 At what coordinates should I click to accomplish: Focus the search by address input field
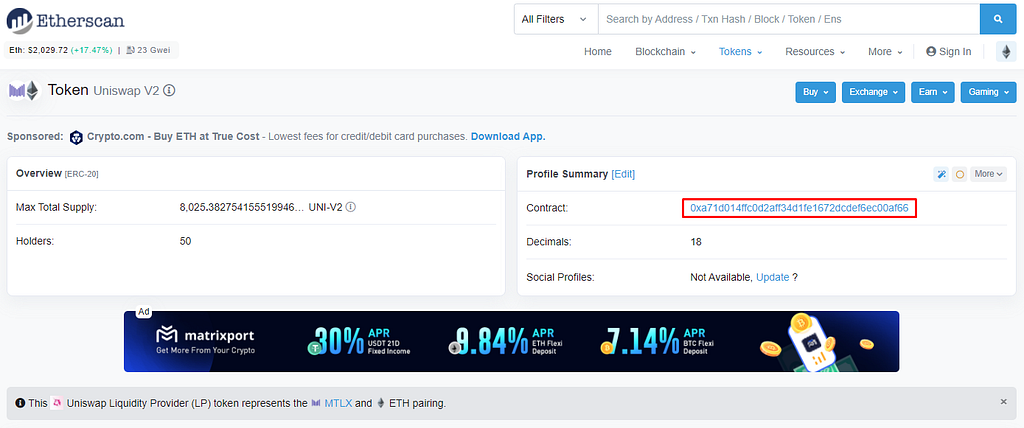tap(789, 19)
